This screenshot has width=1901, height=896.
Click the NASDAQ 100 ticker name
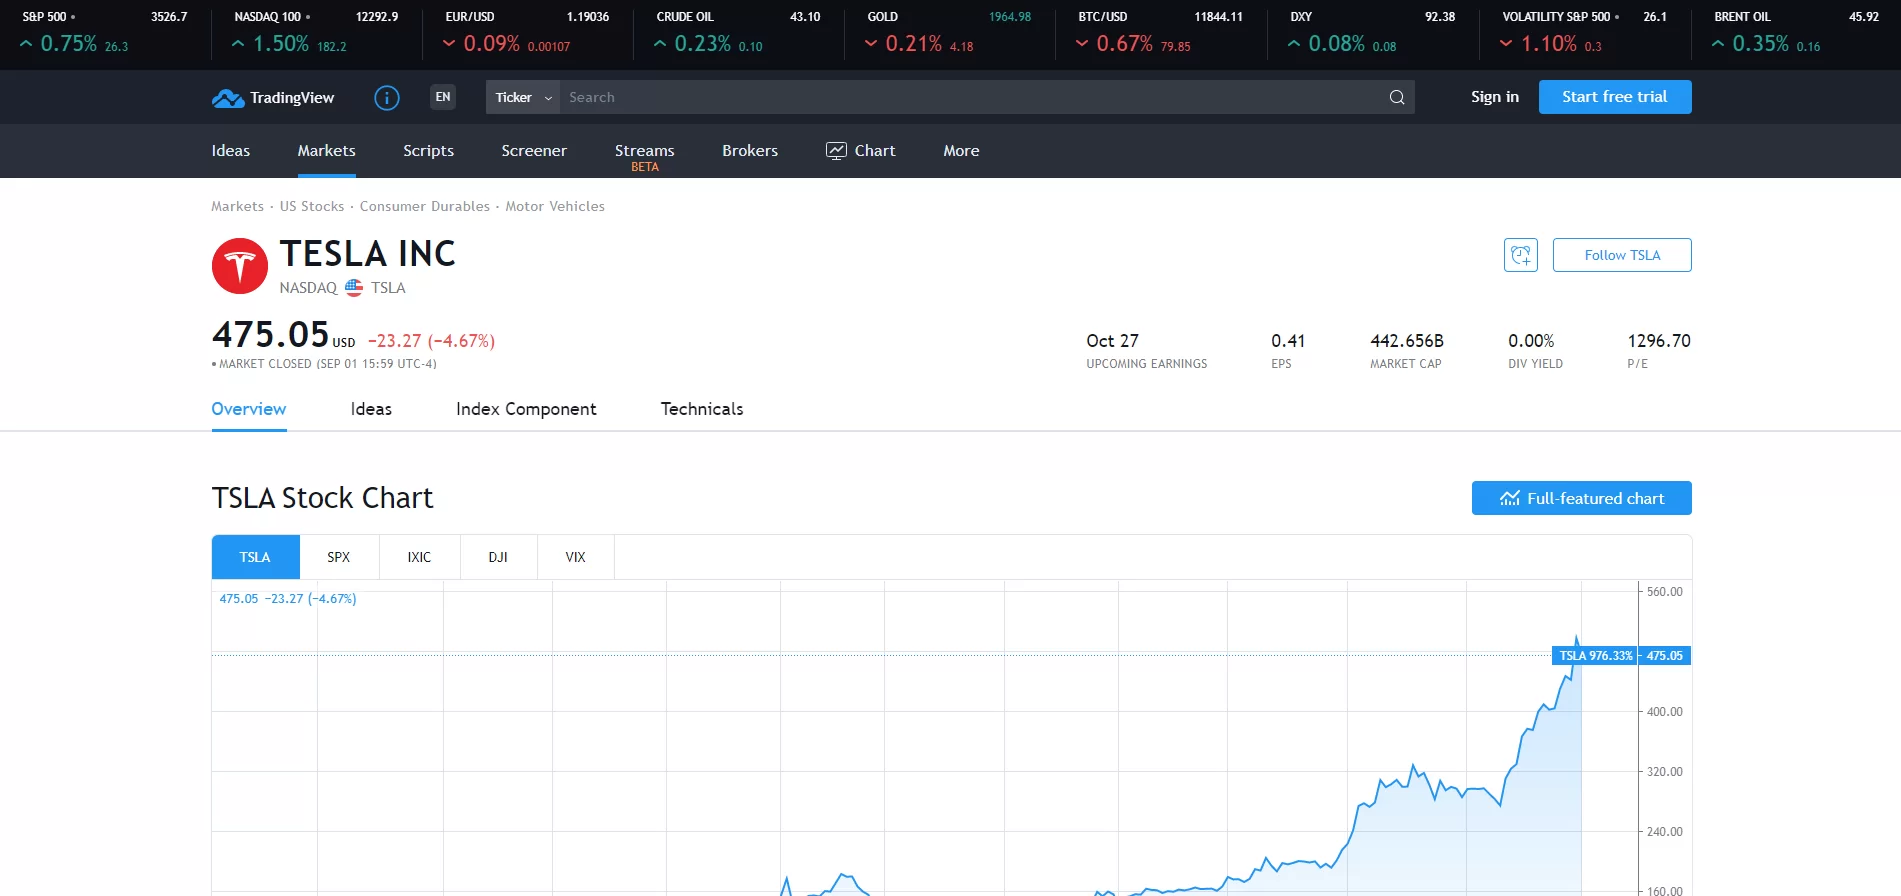pyautogui.click(x=267, y=17)
